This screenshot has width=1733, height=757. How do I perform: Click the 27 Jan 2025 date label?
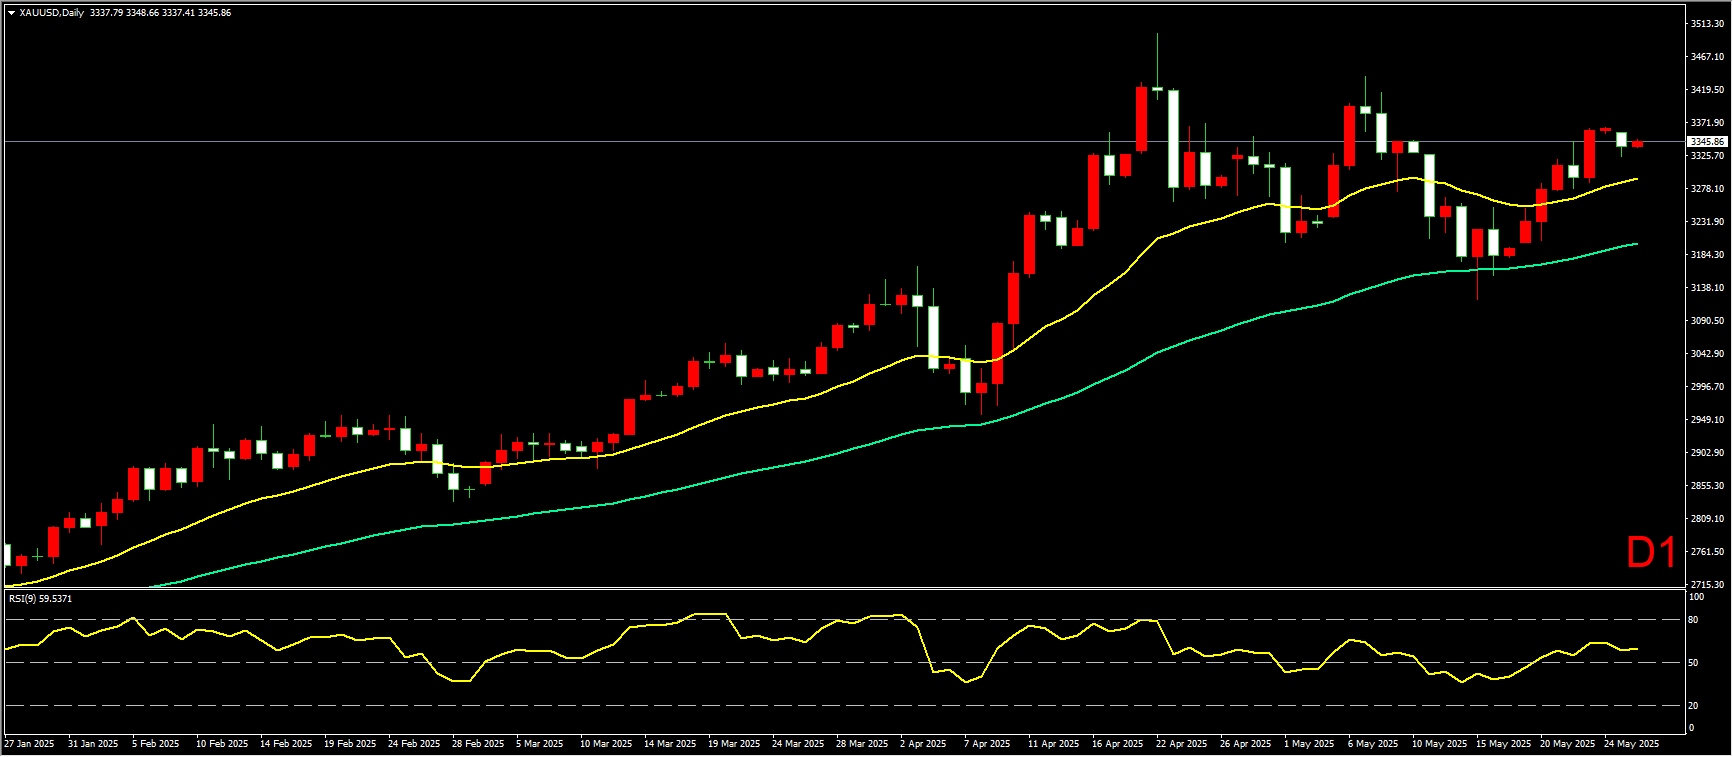point(29,744)
